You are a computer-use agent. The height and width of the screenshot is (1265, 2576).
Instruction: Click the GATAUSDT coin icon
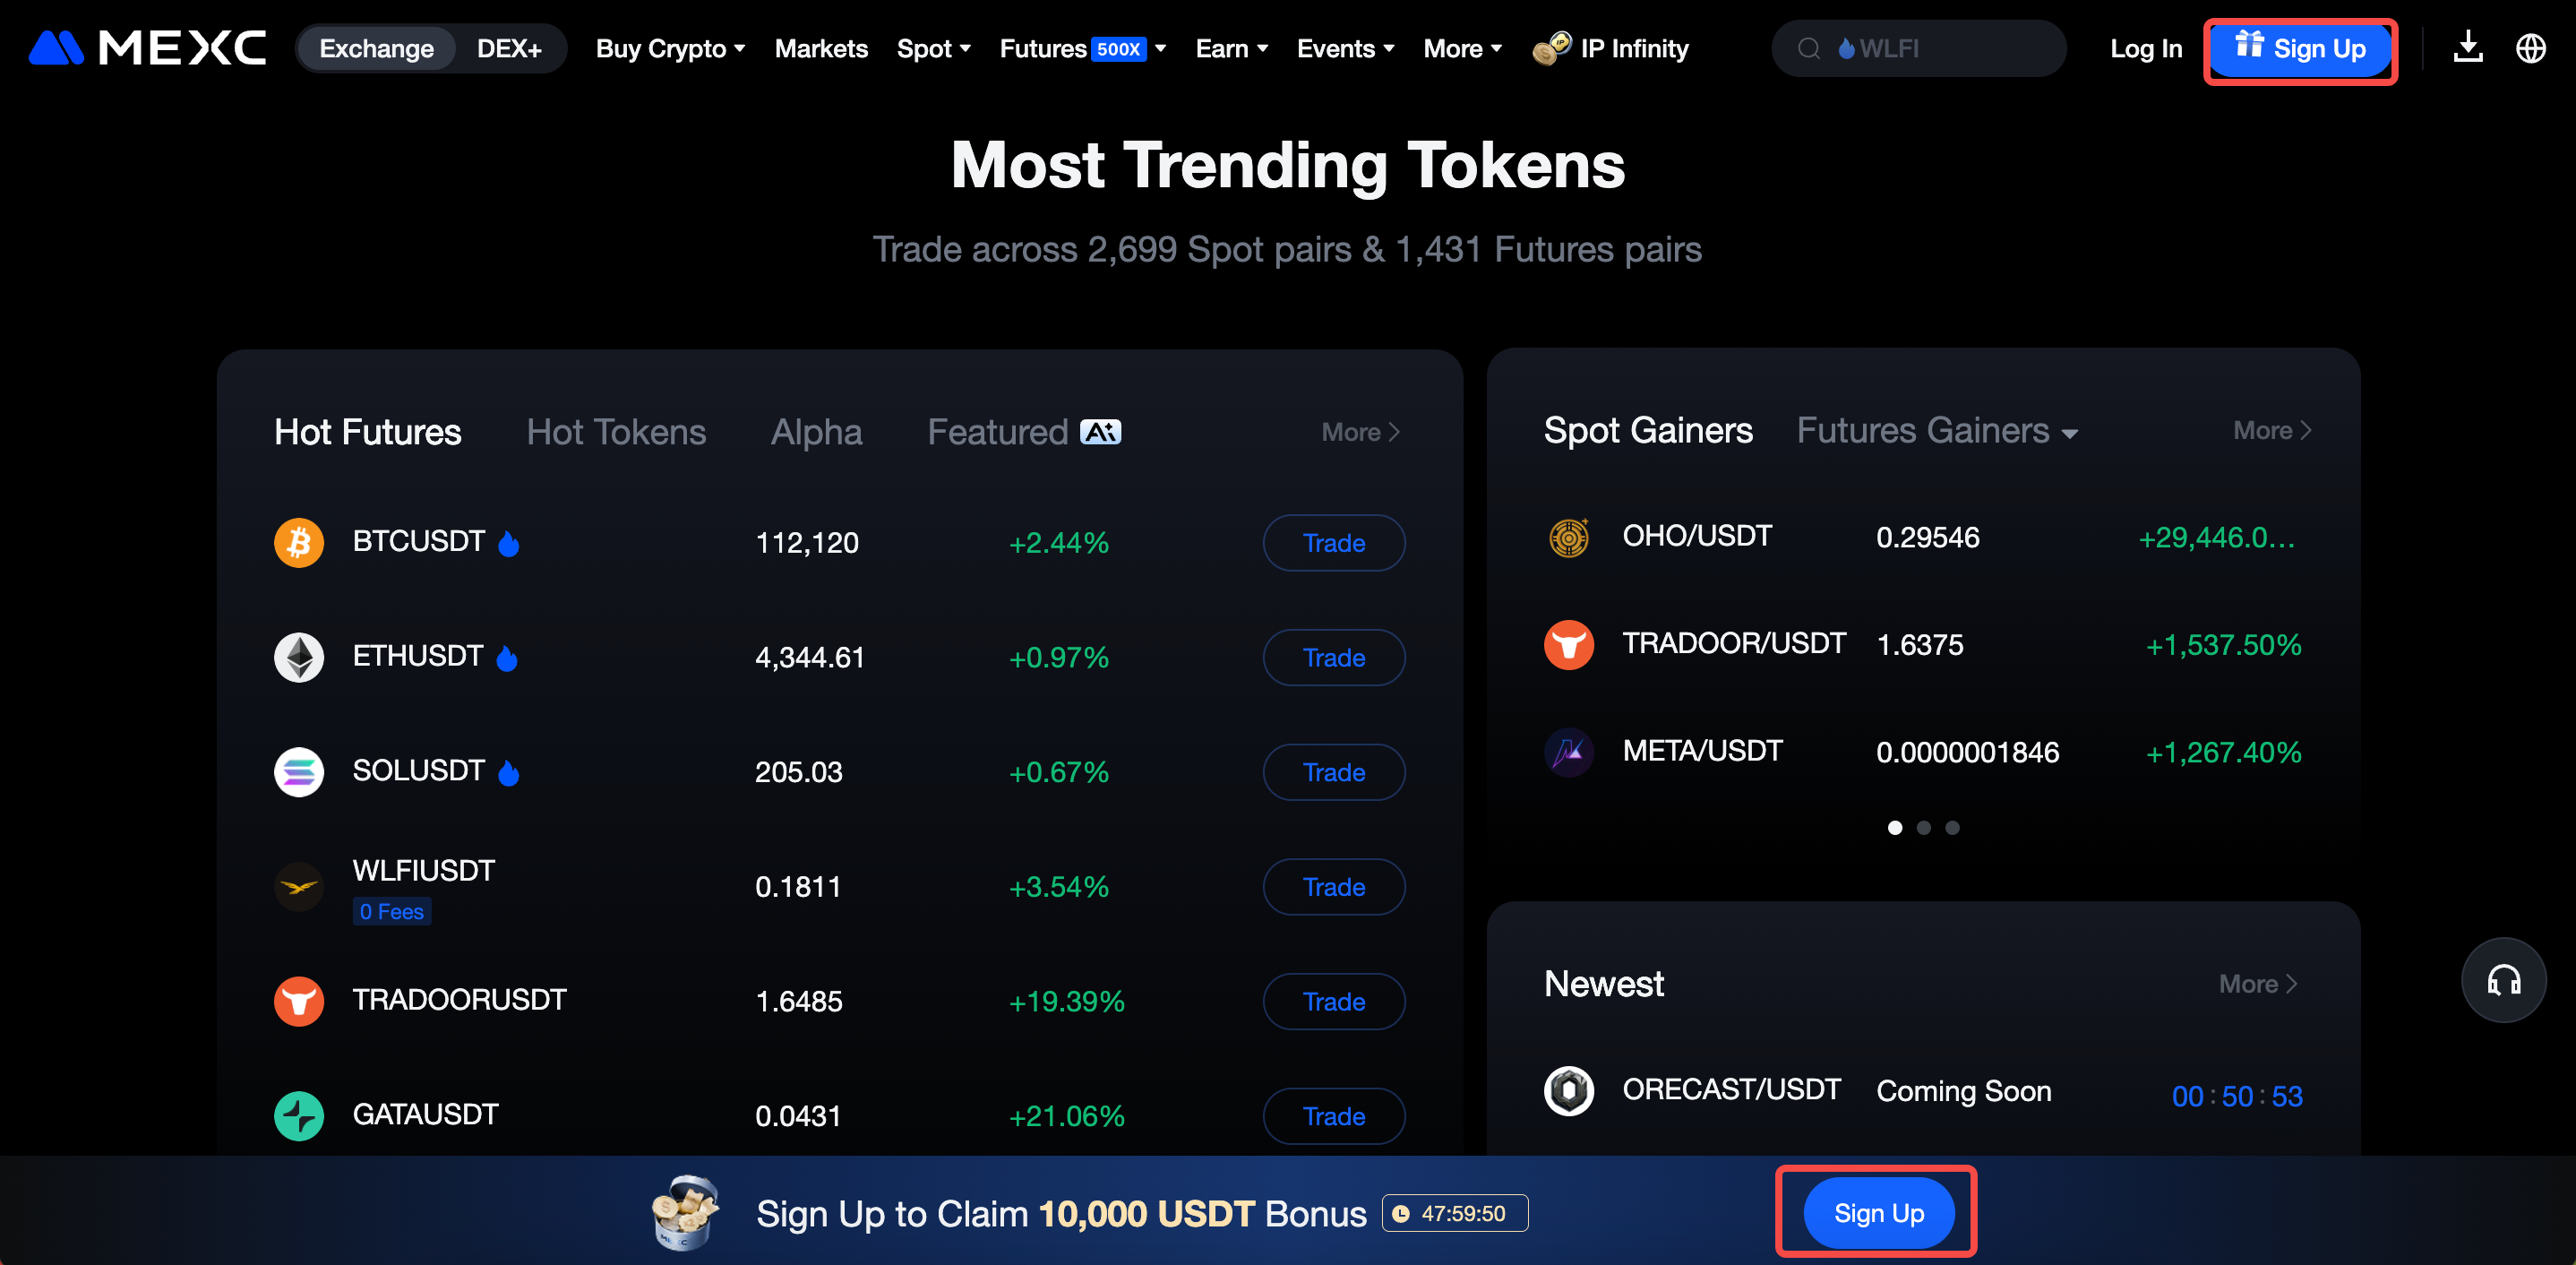(x=299, y=1116)
